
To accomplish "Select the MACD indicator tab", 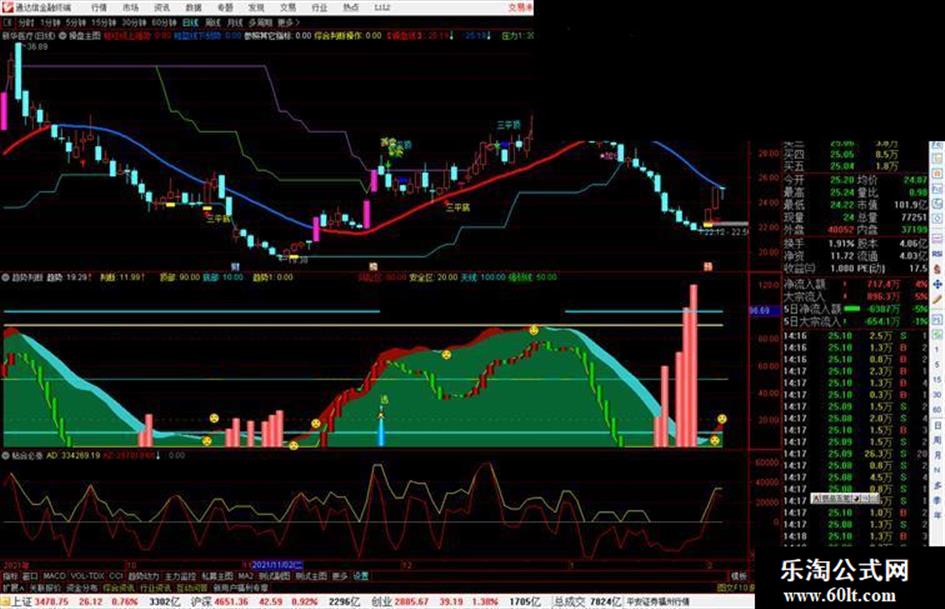I will tap(54, 576).
